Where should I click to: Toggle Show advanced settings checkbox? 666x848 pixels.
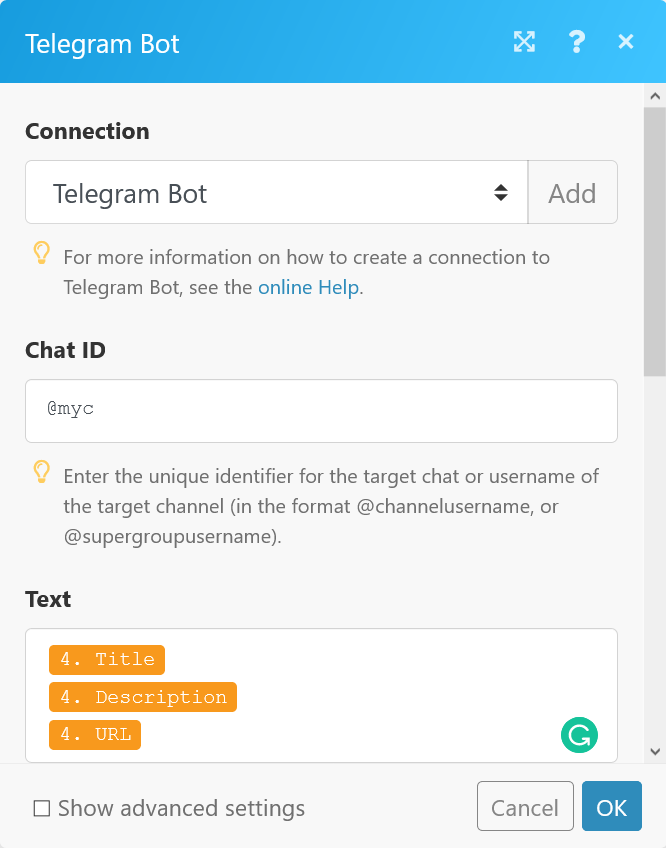point(42,809)
